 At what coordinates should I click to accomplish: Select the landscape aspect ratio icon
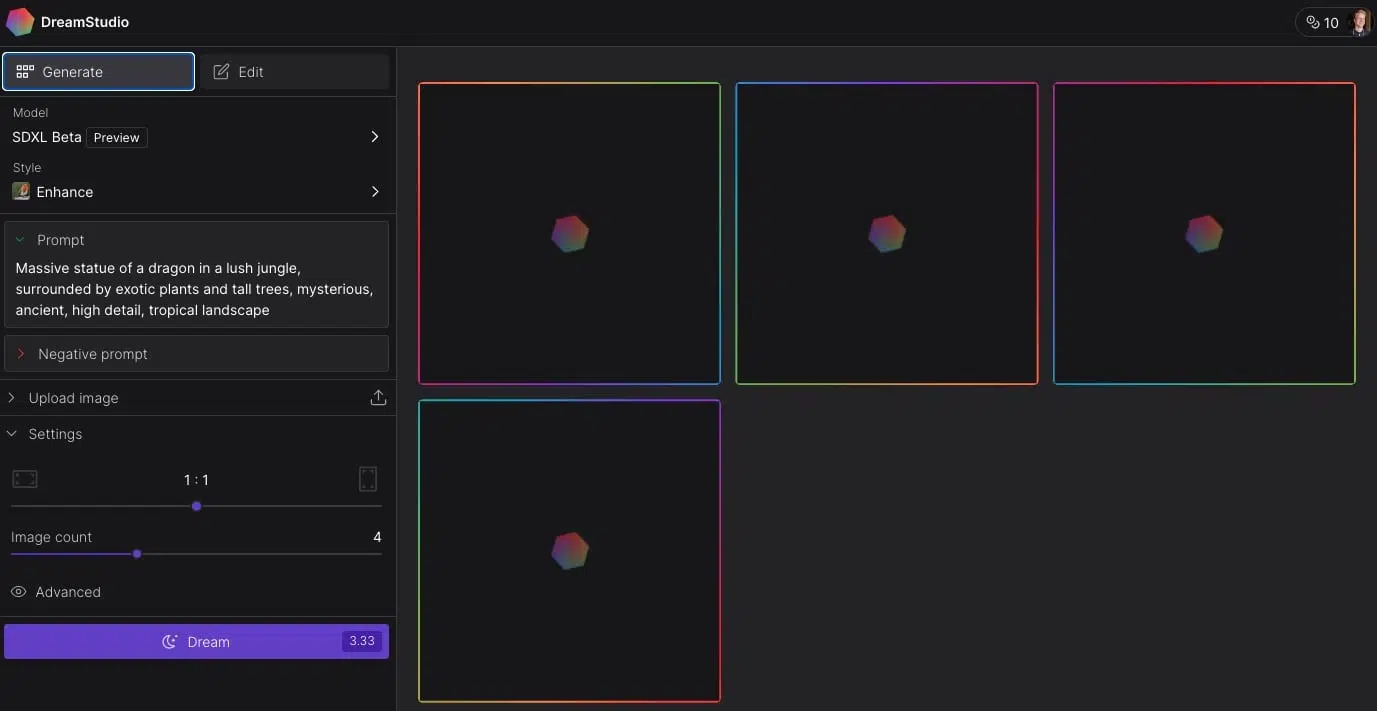pos(24,479)
